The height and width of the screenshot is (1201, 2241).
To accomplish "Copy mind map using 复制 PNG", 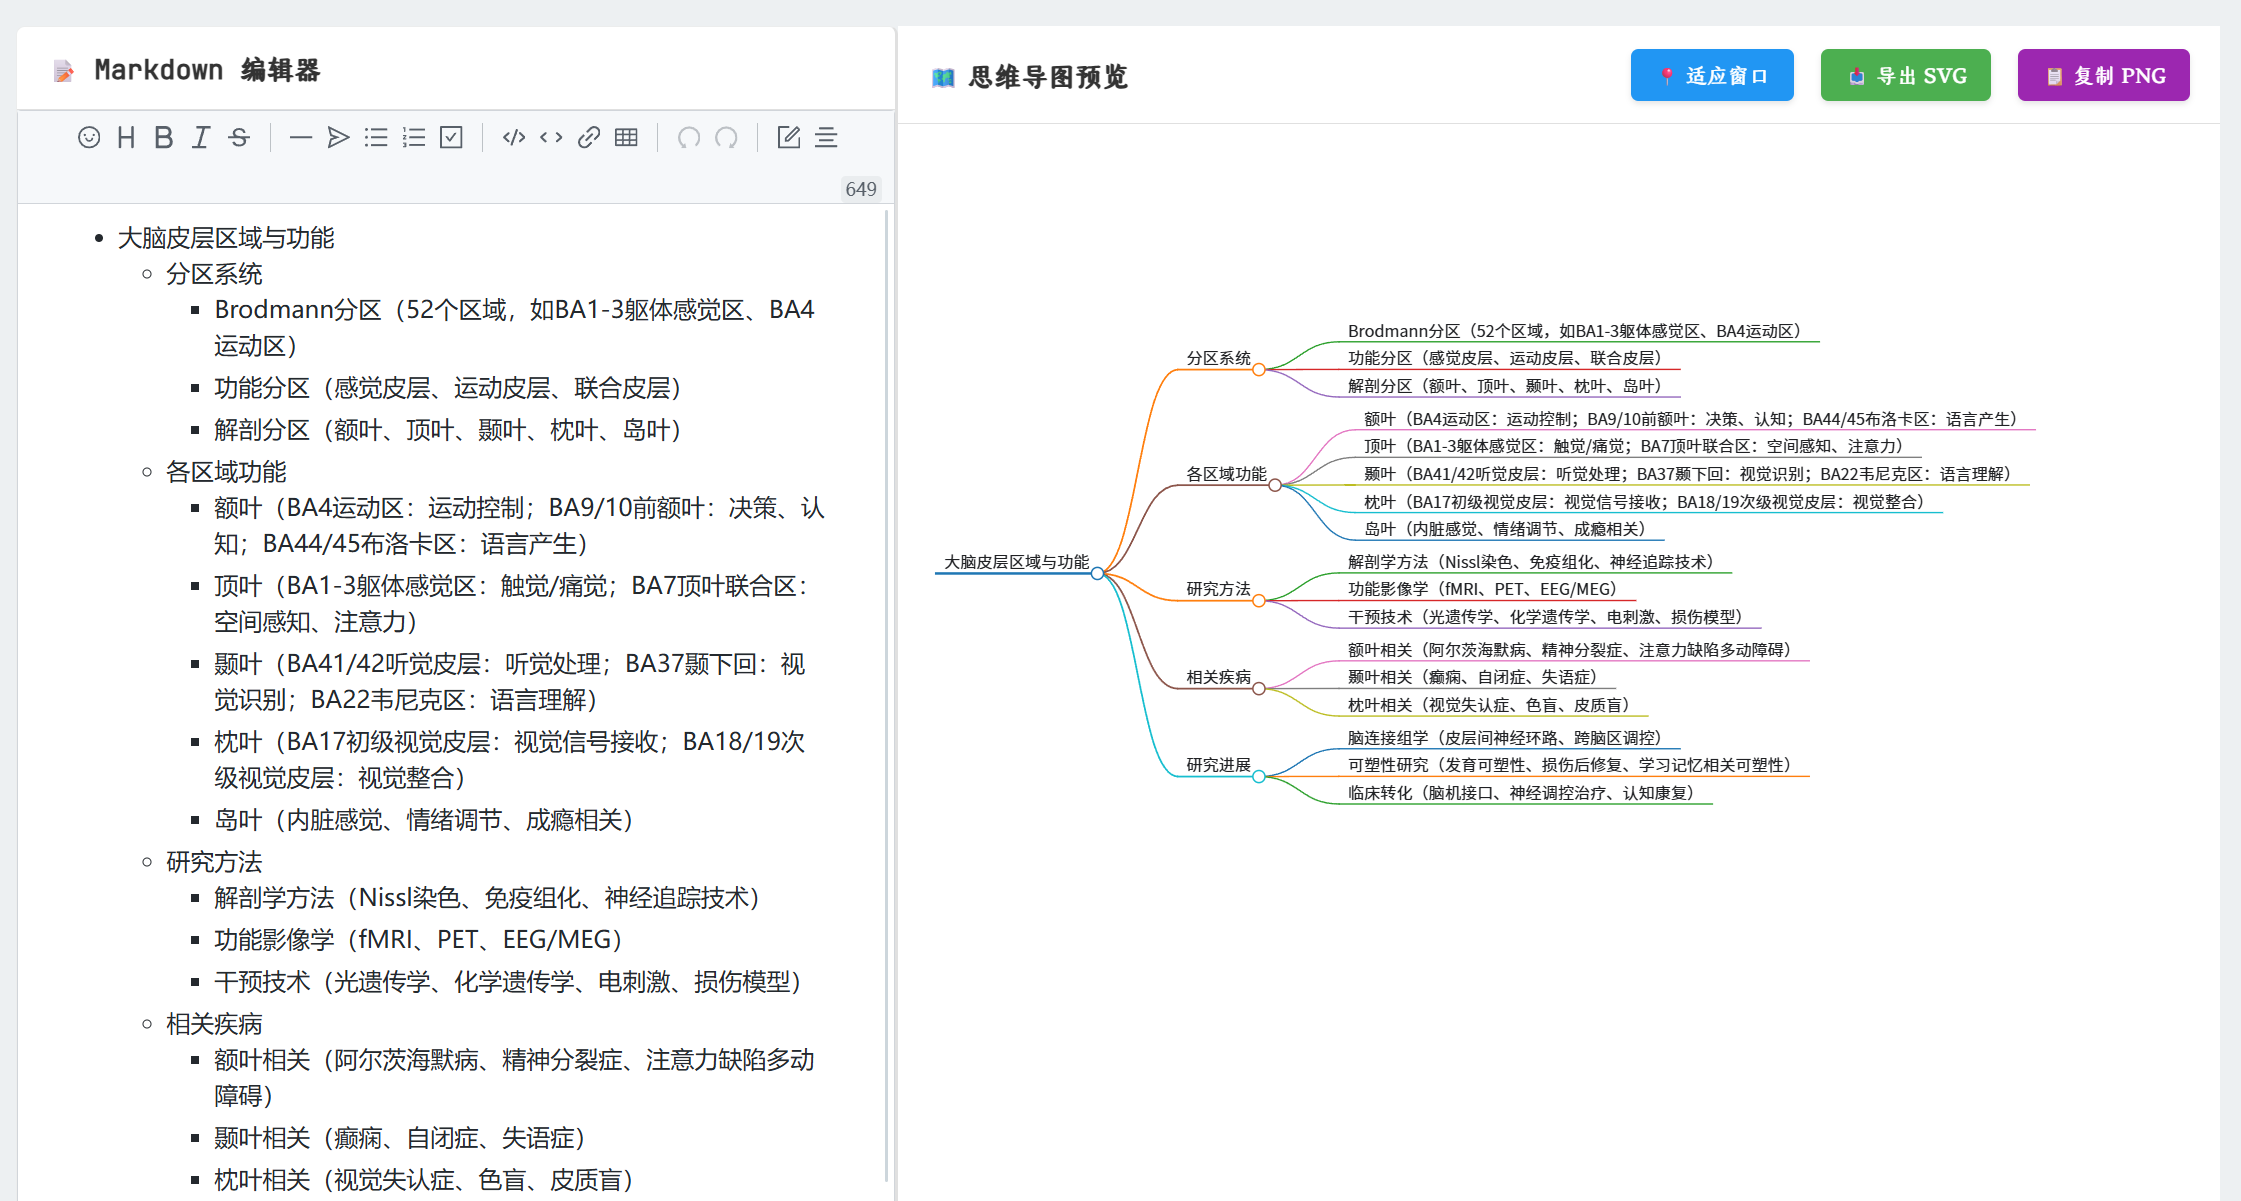I will [2103, 76].
